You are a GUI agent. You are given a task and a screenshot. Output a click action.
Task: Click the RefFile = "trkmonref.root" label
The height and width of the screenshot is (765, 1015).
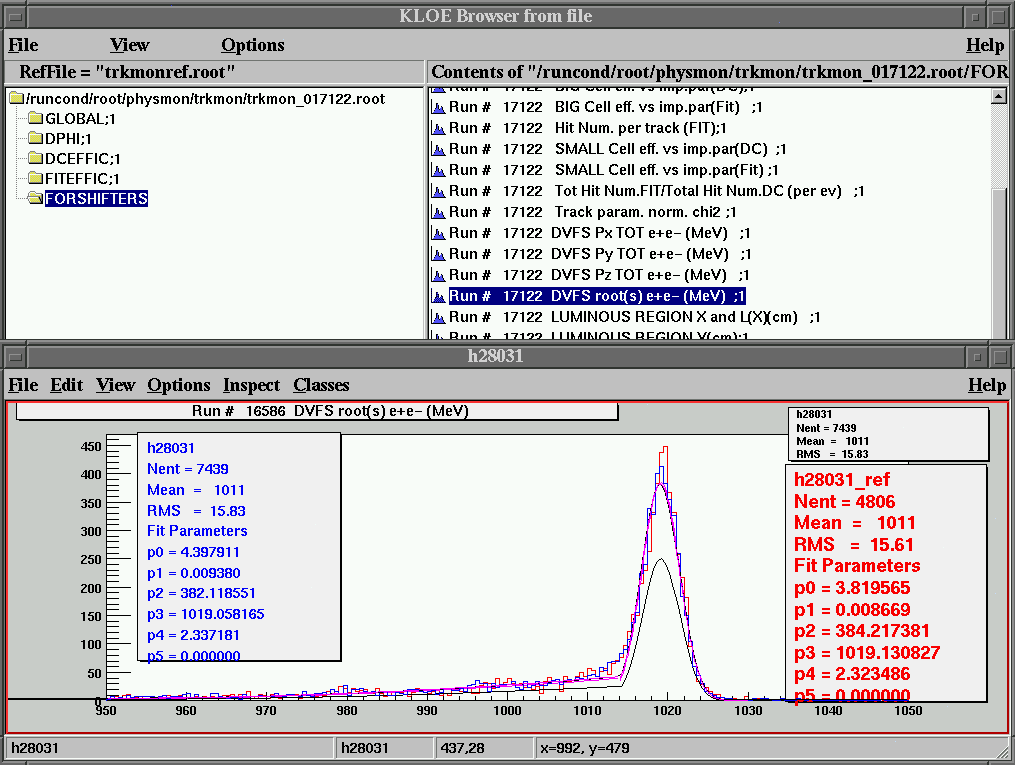(x=127, y=72)
